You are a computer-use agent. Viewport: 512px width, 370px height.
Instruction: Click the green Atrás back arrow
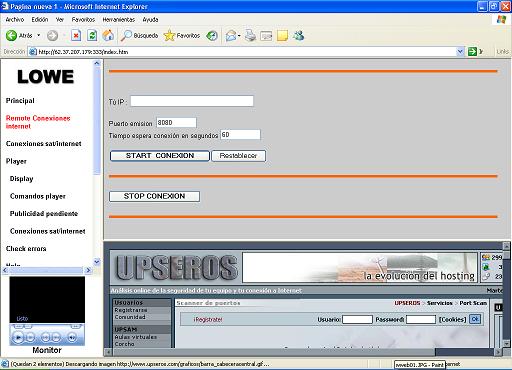coord(11,35)
